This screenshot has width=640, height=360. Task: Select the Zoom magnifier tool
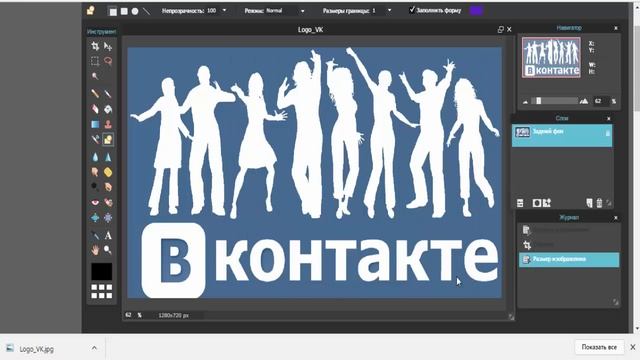tap(108, 250)
